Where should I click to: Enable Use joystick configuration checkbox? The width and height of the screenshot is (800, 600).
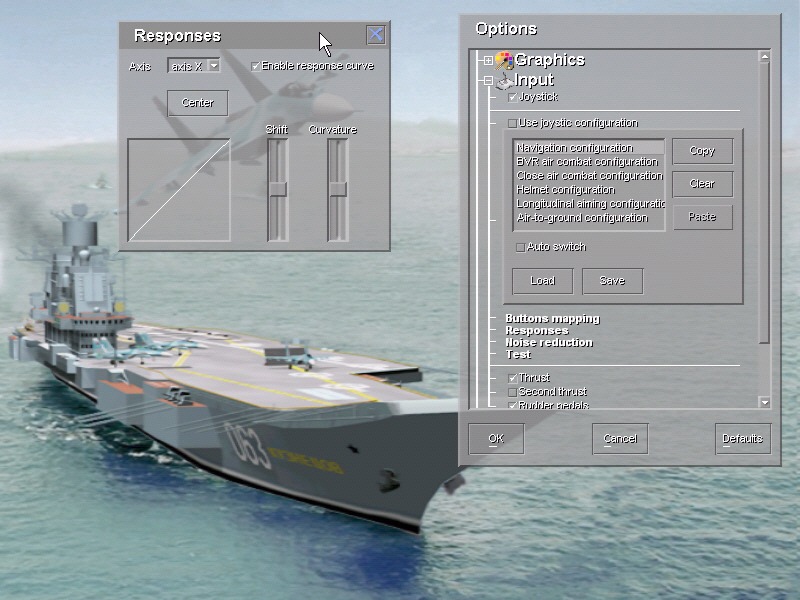(x=512, y=123)
